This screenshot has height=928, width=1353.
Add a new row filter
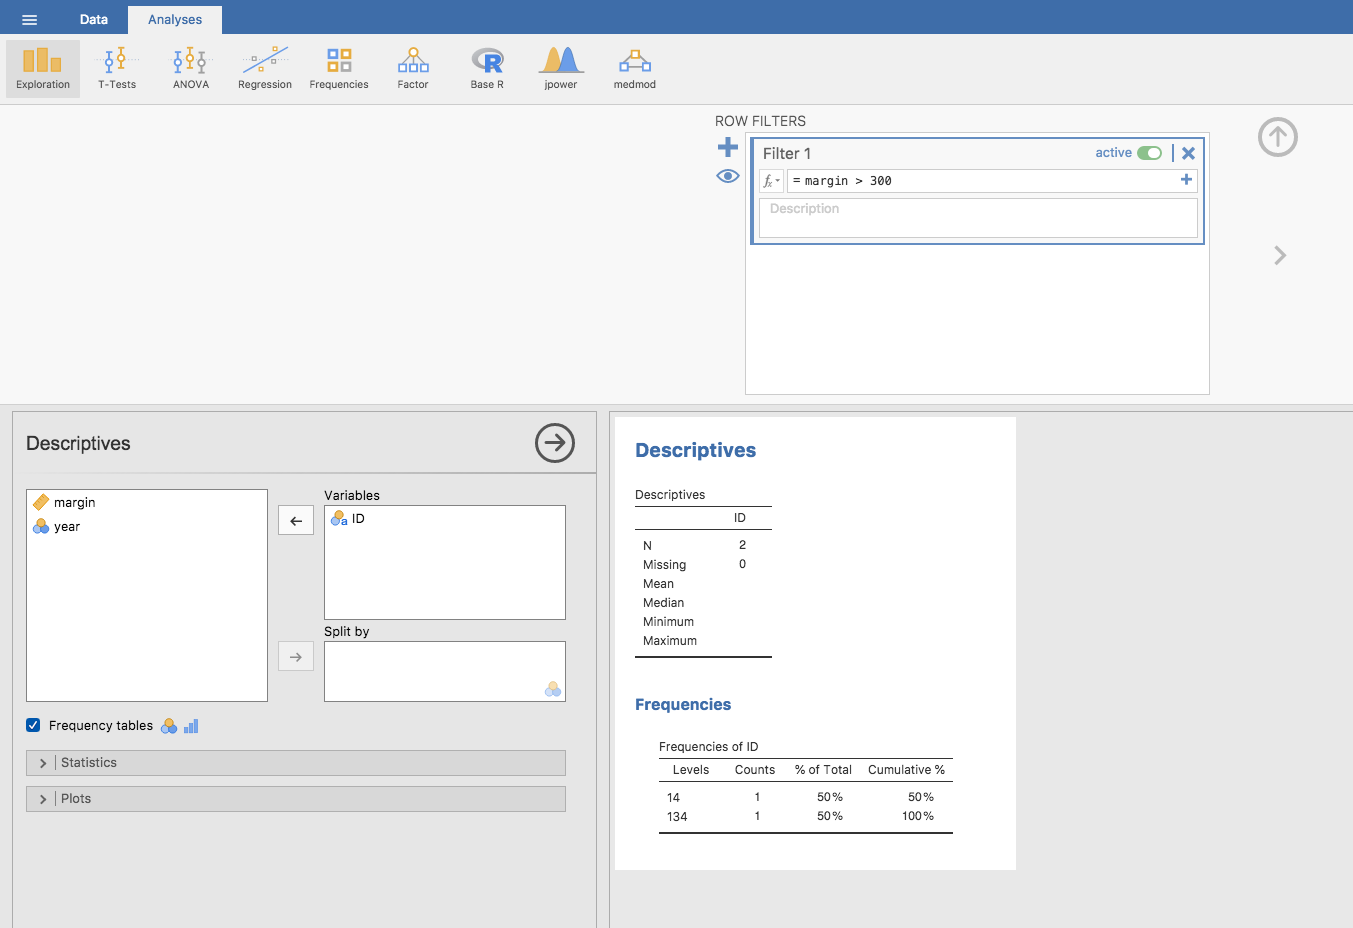click(728, 148)
